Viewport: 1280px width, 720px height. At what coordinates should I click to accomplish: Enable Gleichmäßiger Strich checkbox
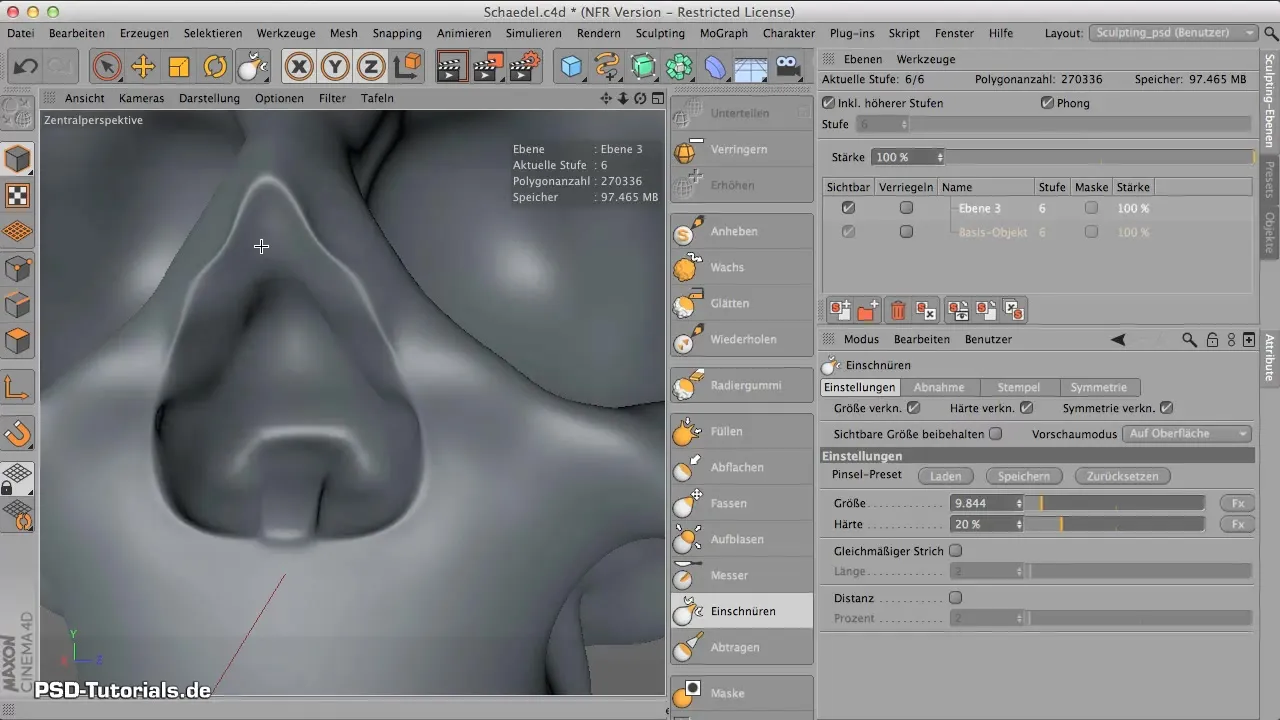(955, 551)
